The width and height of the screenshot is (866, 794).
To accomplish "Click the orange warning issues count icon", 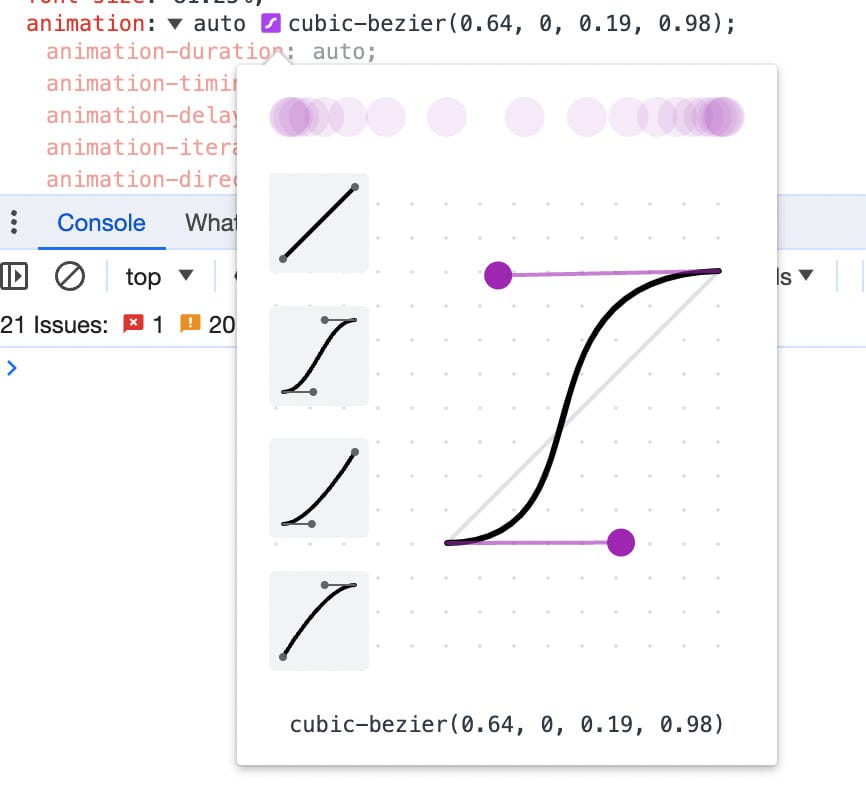I will tap(190, 324).
